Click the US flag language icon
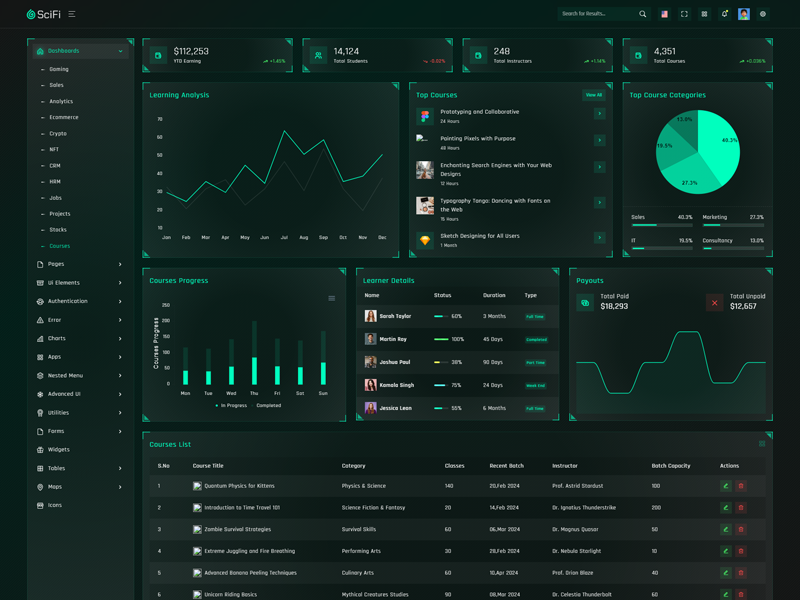 [x=664, y=14]
